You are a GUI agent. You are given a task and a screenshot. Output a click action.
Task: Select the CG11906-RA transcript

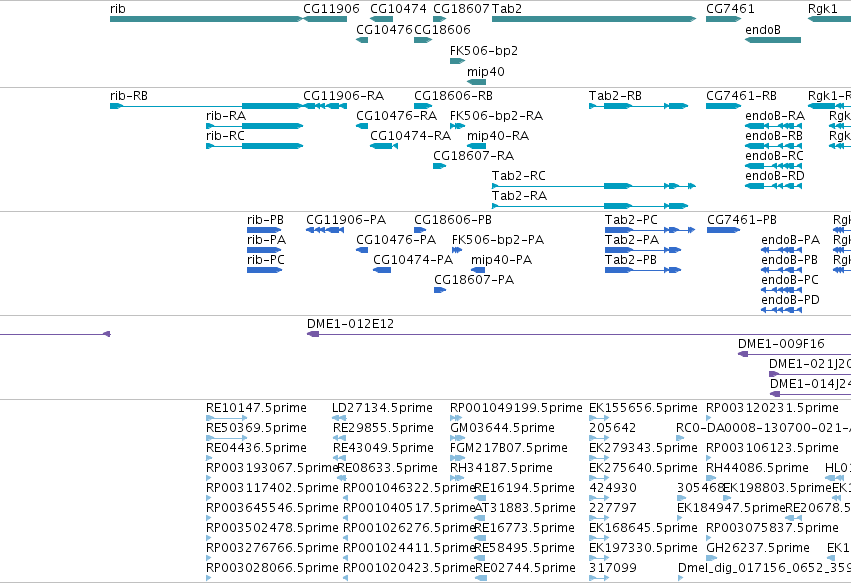pos(325,106)
